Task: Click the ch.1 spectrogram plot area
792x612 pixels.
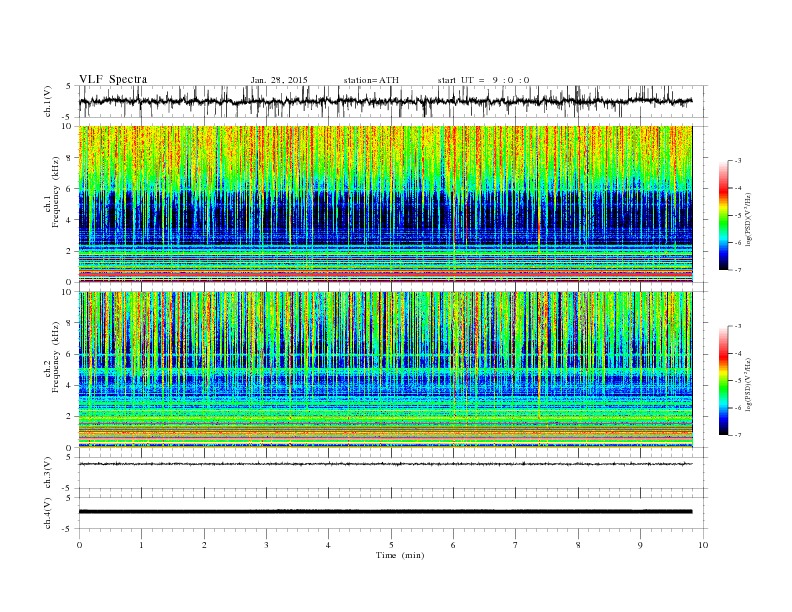Action: tap(385, 204)
